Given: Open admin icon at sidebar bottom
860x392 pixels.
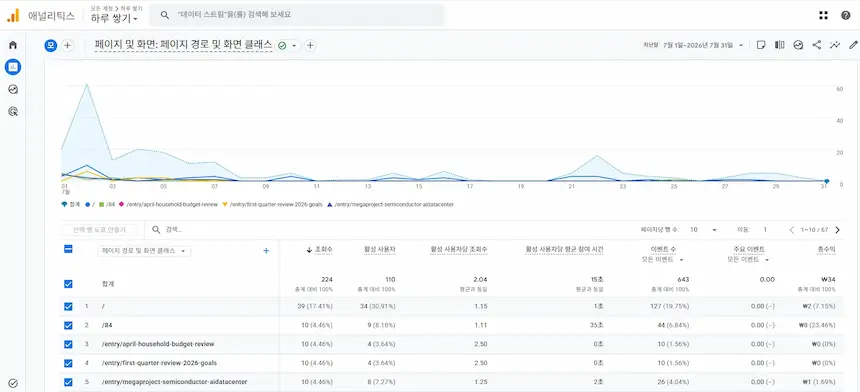Looking at the screenshot, I should point(13,383).
